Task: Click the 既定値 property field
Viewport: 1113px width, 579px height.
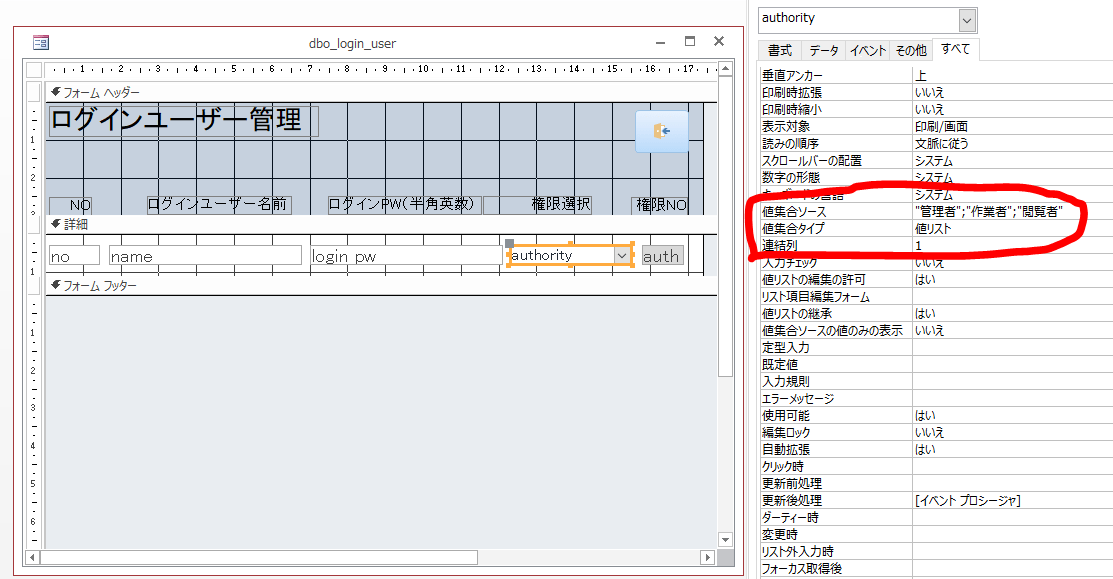Action: [1012, 365]
